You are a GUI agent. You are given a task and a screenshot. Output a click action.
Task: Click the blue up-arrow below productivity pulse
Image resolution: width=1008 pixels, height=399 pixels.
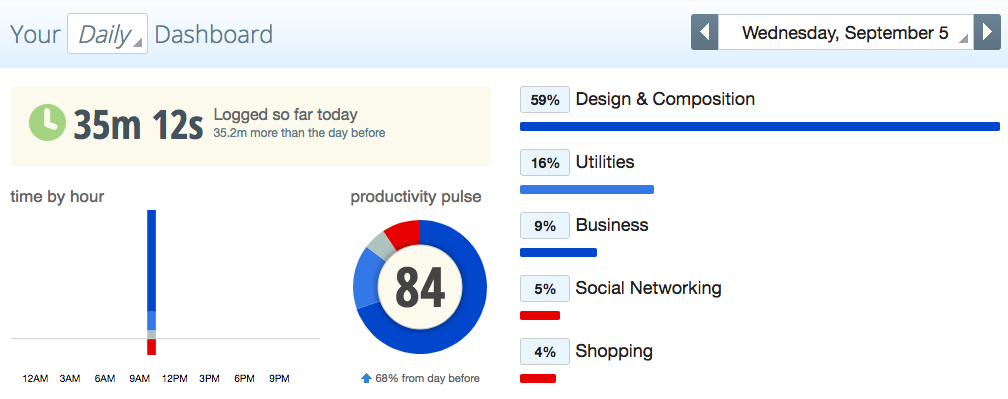(366, 378)
